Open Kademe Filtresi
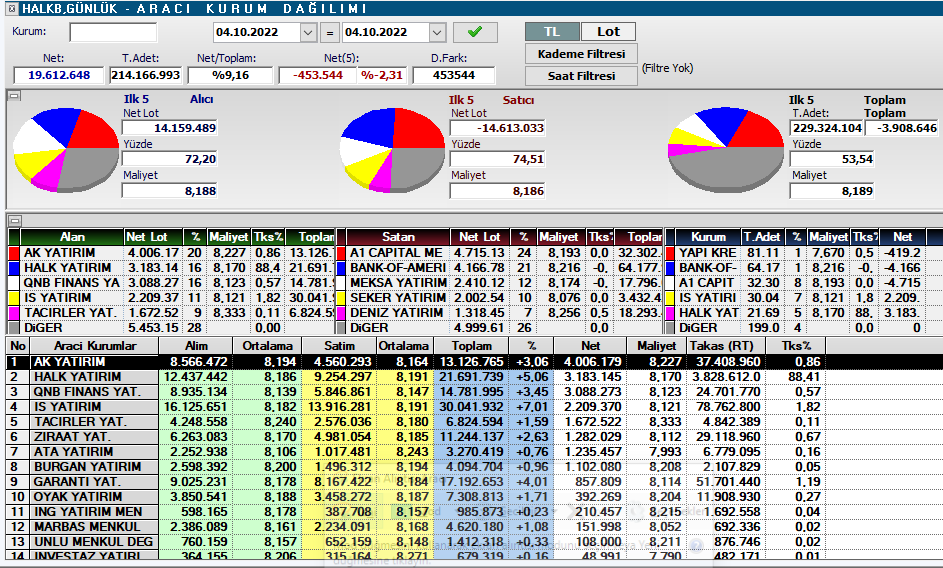 (581, 54)
